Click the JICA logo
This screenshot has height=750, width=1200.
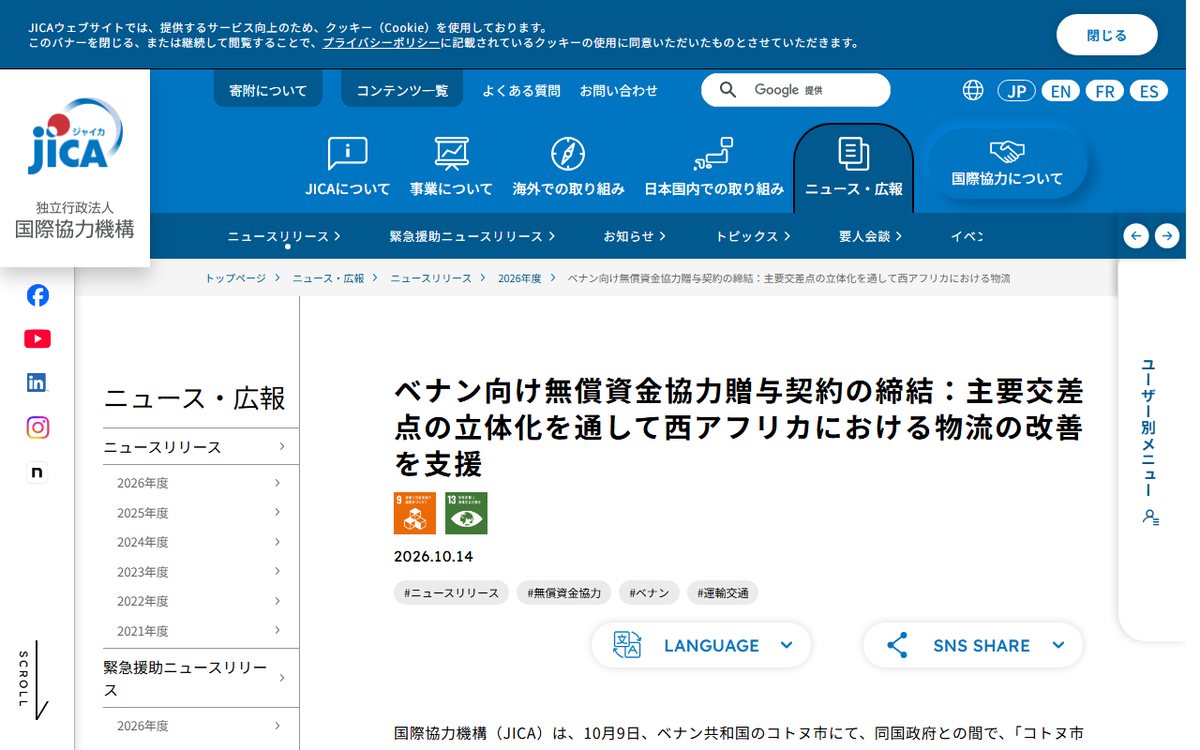75,136
